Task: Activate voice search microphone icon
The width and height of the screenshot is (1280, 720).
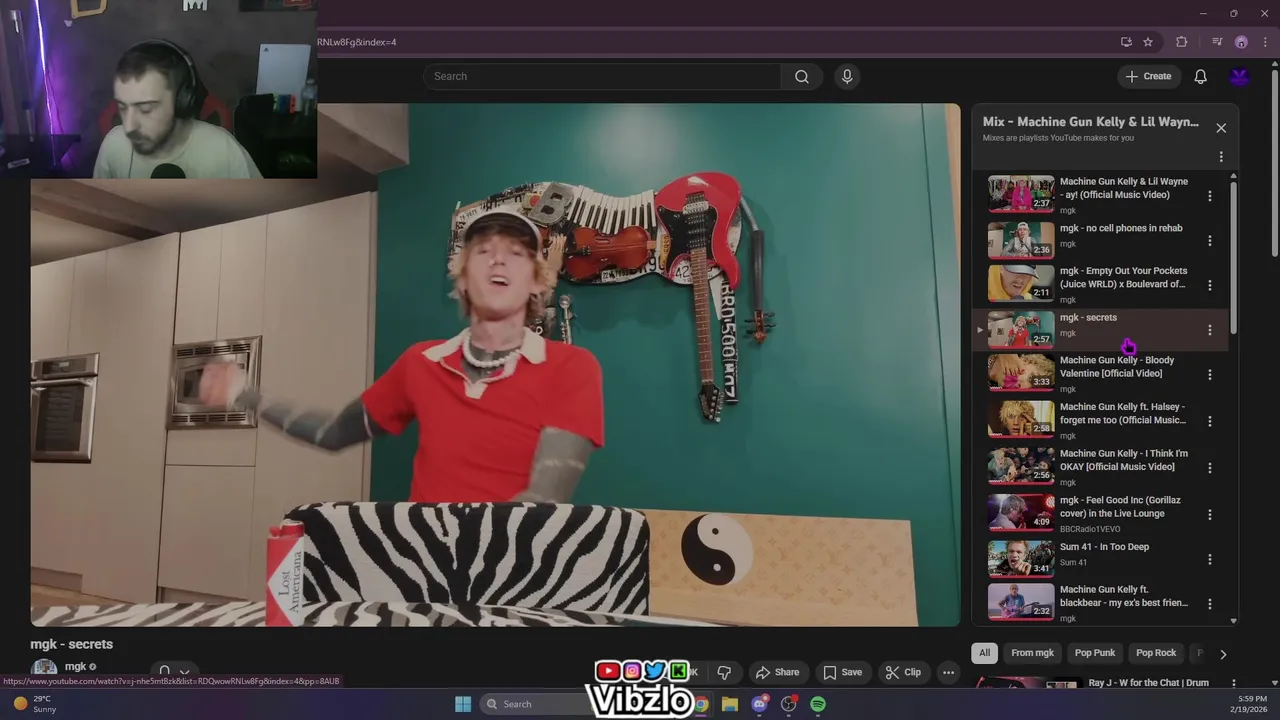Action: (847, 76)
